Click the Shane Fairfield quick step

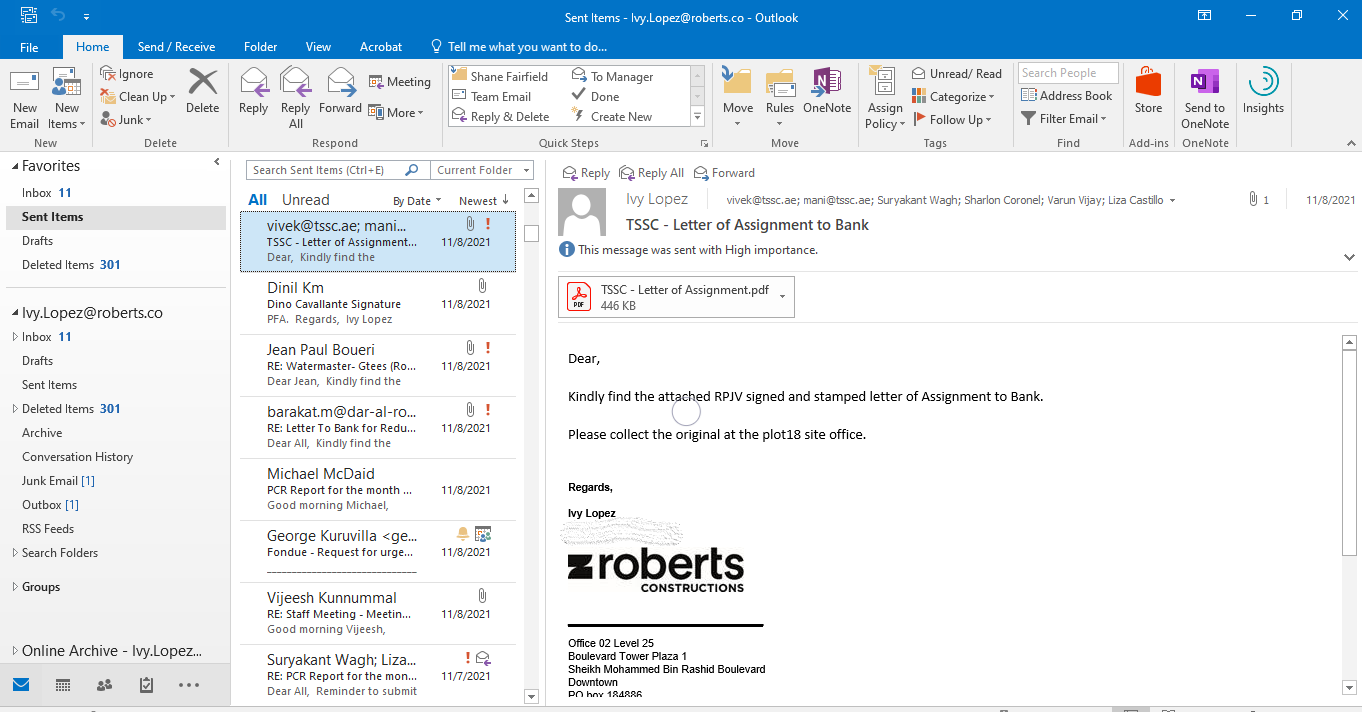pos(500,77)
